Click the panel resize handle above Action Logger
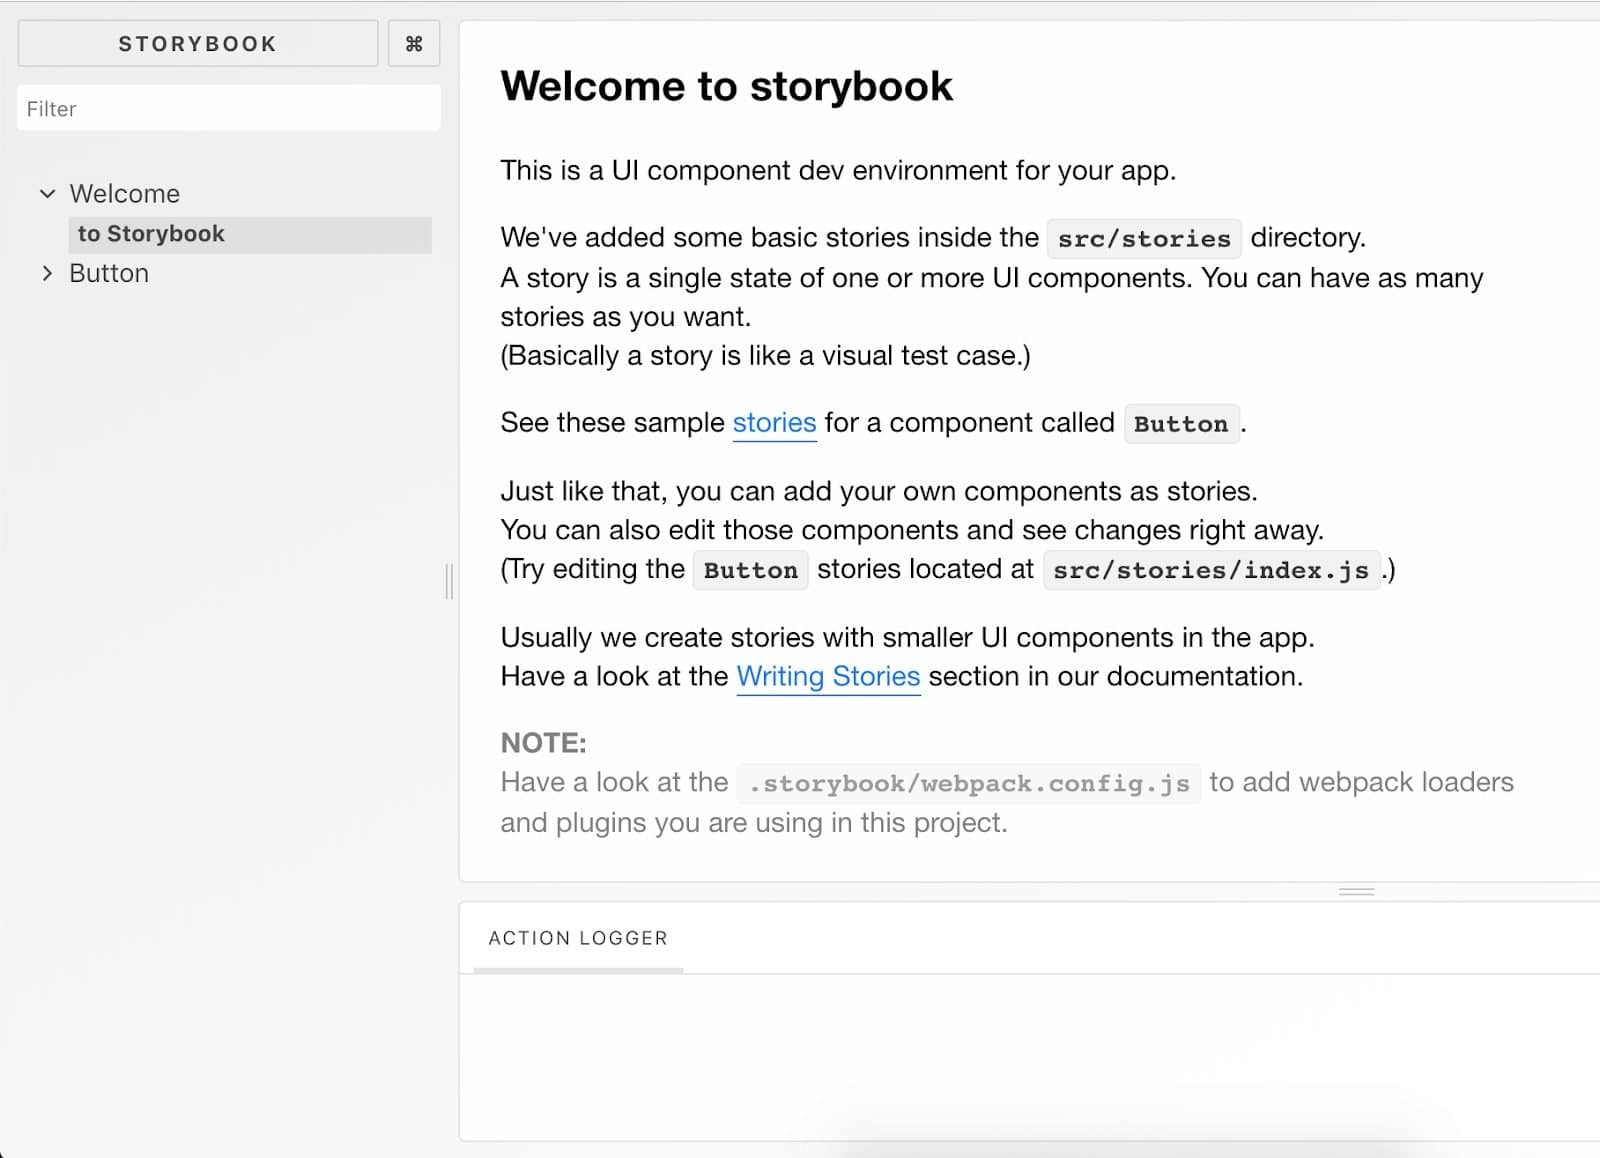Viewport: 1600px width, 1158px height. click(1357, 889)
